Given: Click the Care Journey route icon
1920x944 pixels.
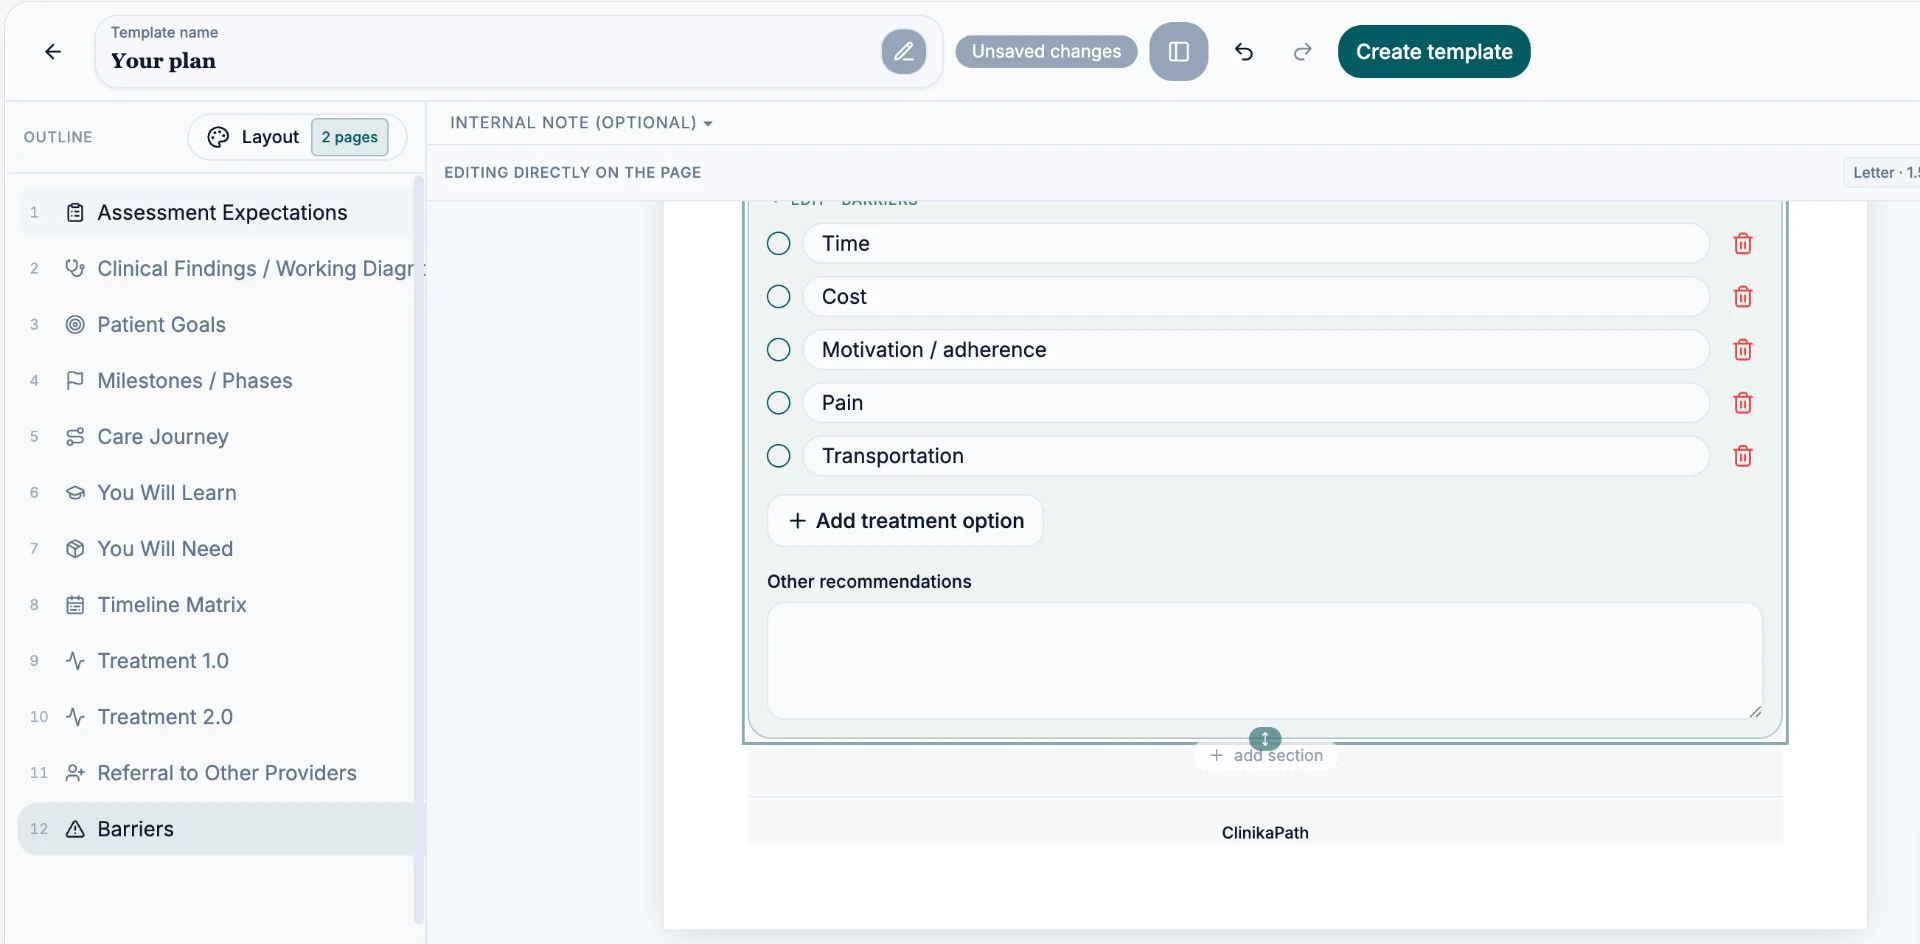Looking at the screenshot, I should (x=75, y=437).
